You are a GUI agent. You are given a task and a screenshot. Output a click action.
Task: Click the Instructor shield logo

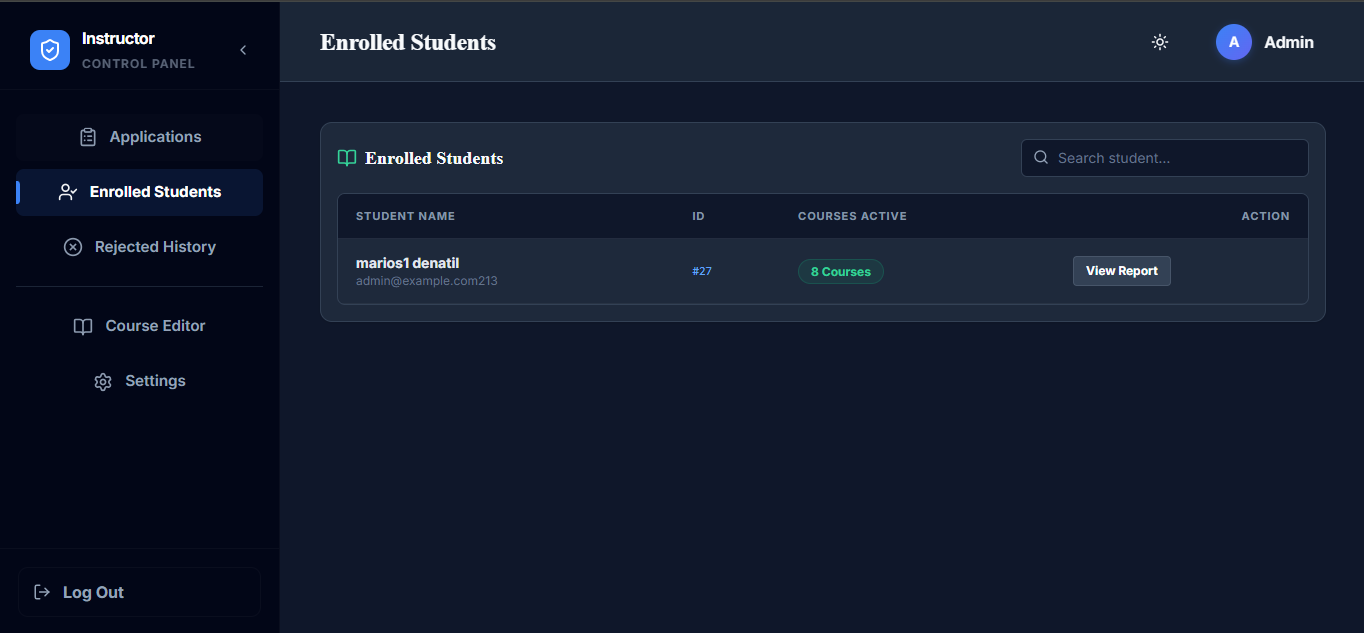click(49, 49)
